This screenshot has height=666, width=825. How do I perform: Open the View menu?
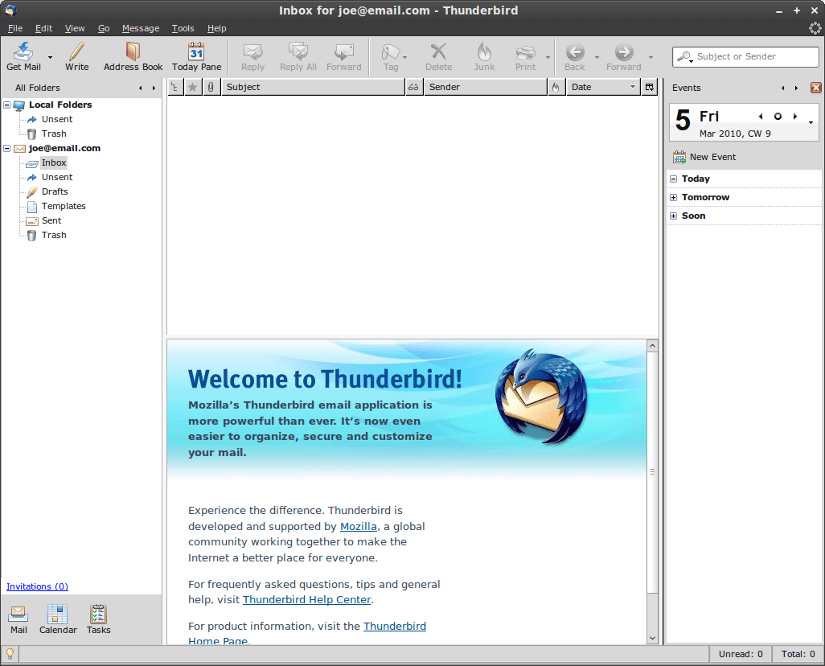coord(75,28)
